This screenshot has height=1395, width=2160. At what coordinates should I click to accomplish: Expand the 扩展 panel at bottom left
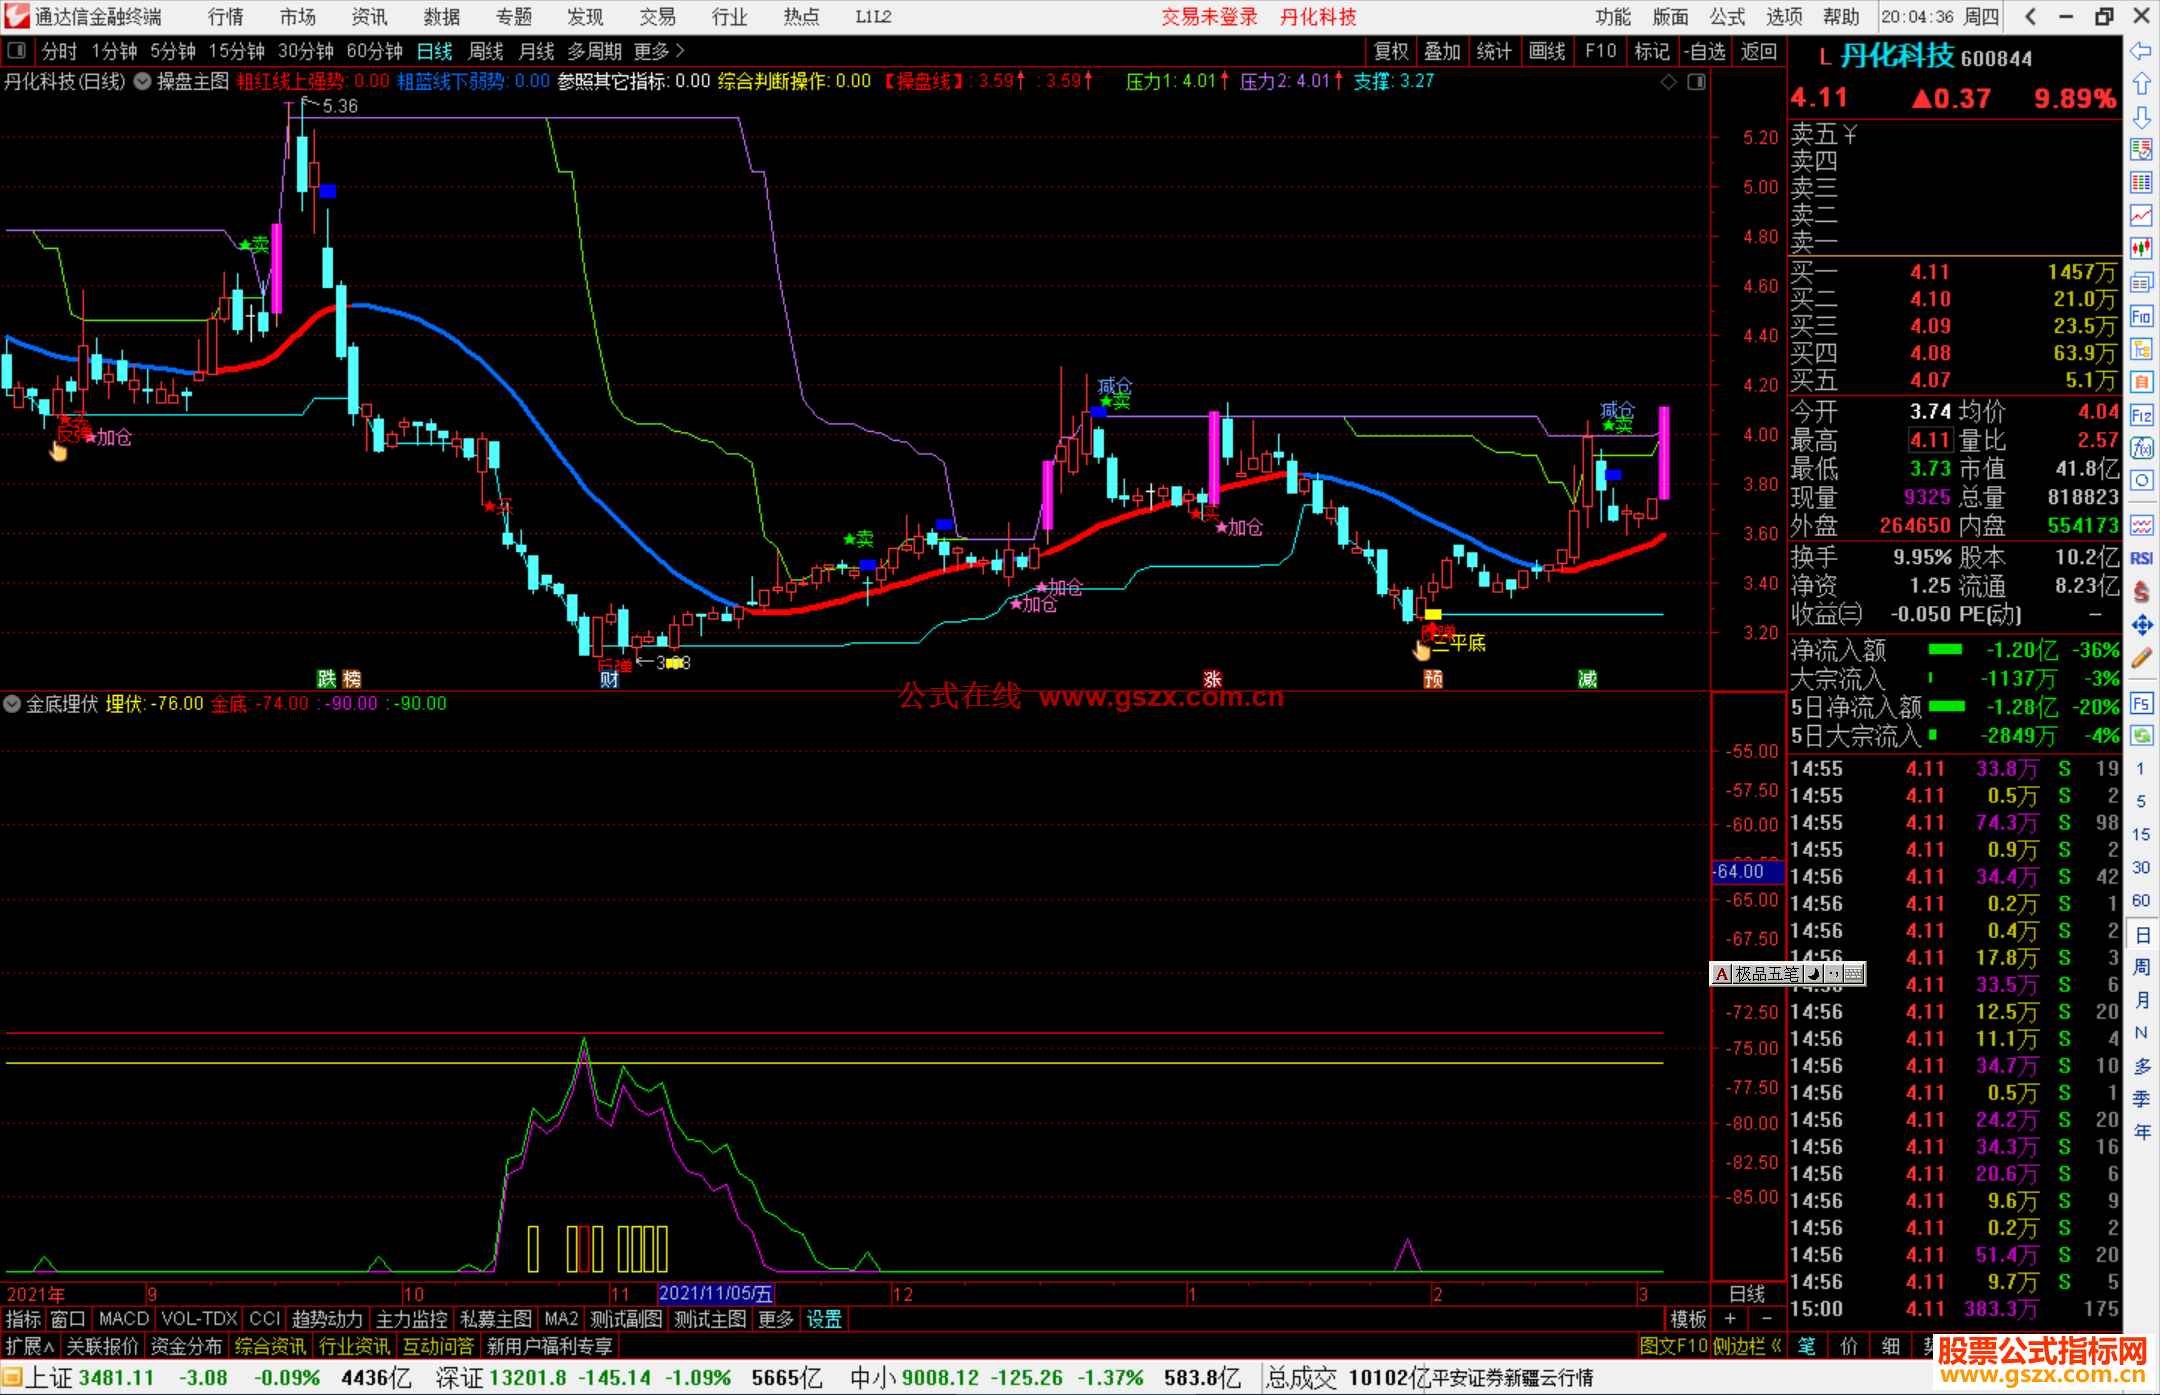tap(30, 1346)
